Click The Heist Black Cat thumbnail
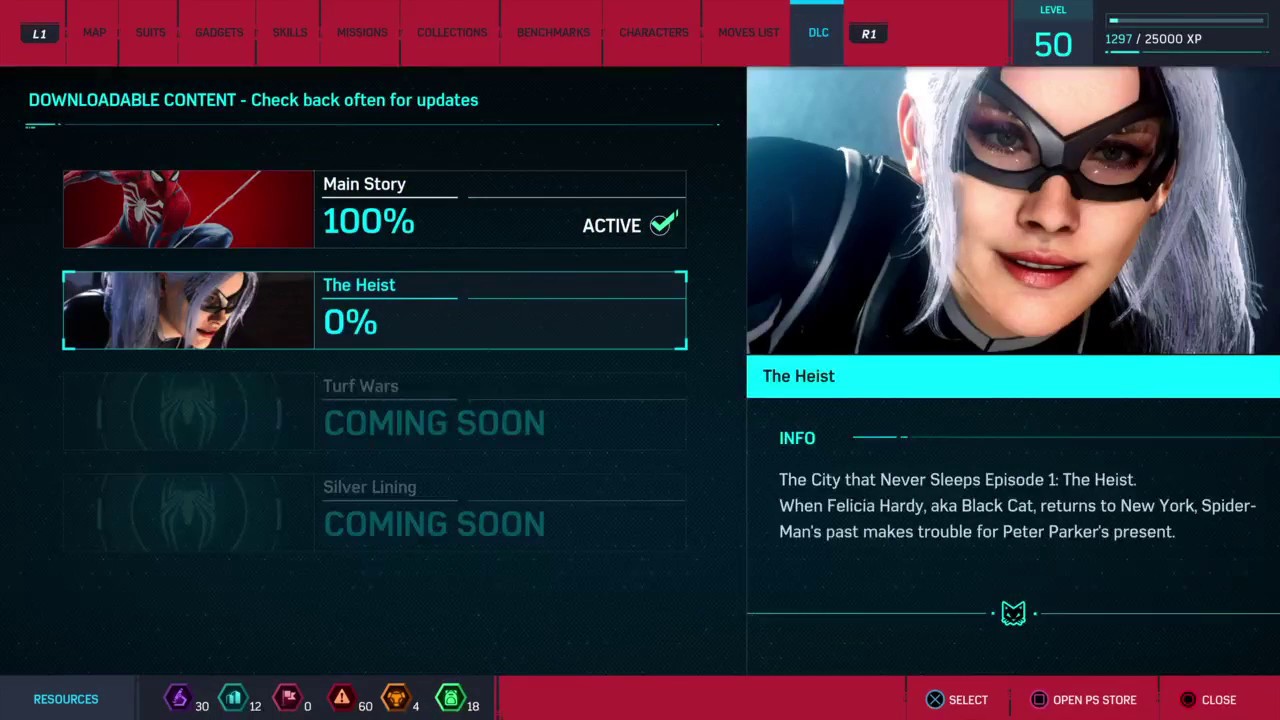Image resolution: width=1280 pixels, height=720 pixels. (x=188, y=310)
